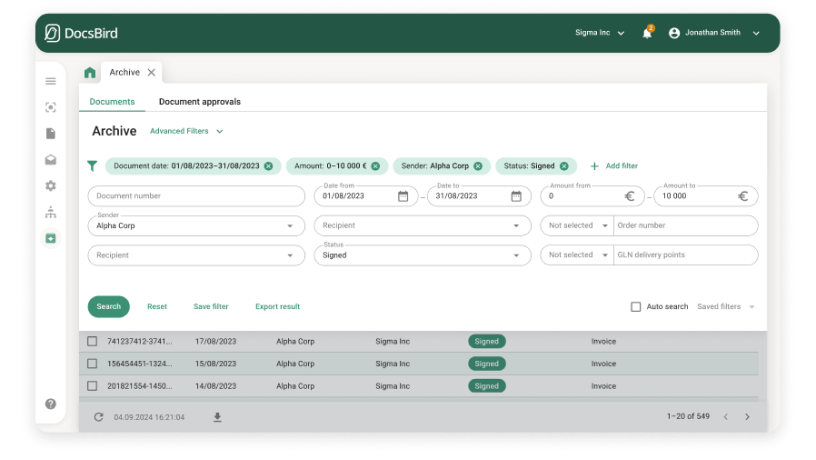Click the notification bell icon
The width and height of the screenshot is (816, 460).
click(x=647, y=33)
